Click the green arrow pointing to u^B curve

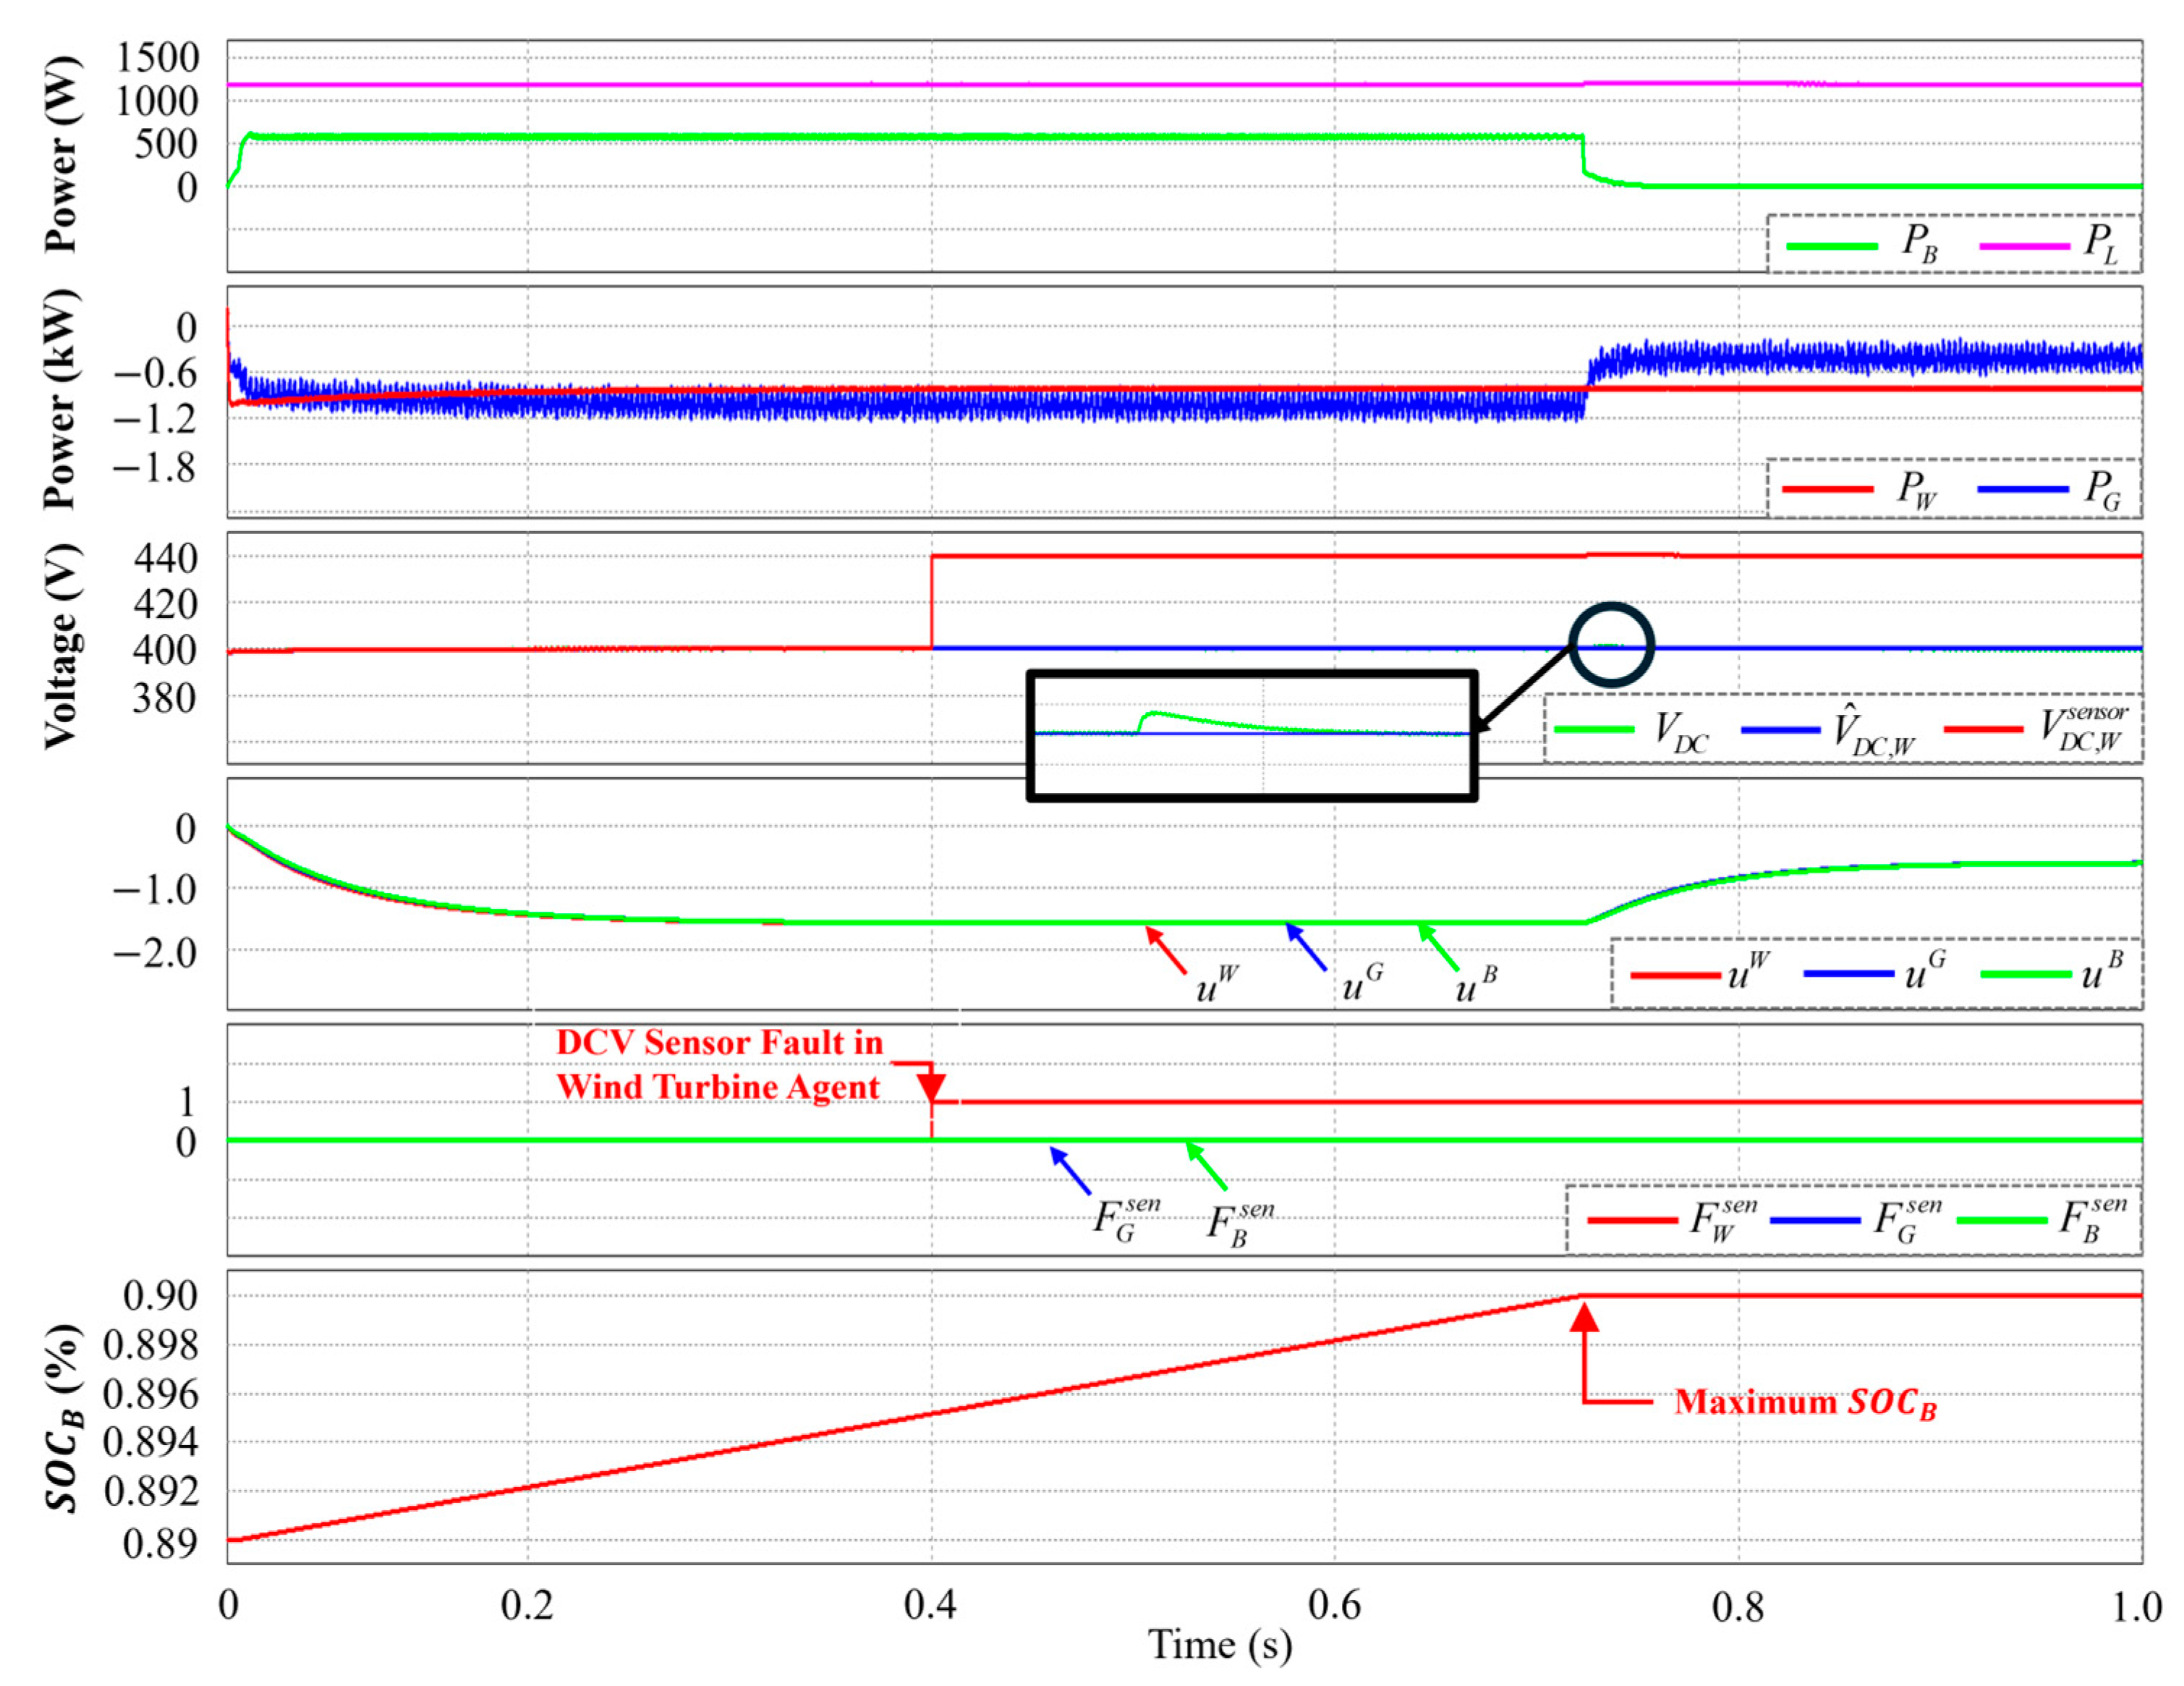[1439, 948]
